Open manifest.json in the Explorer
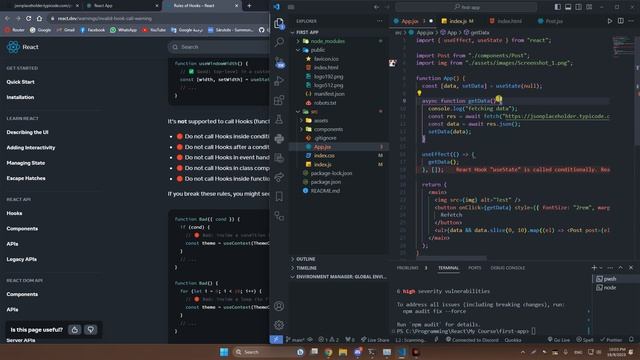640x360 pixels. click(329, 94)
